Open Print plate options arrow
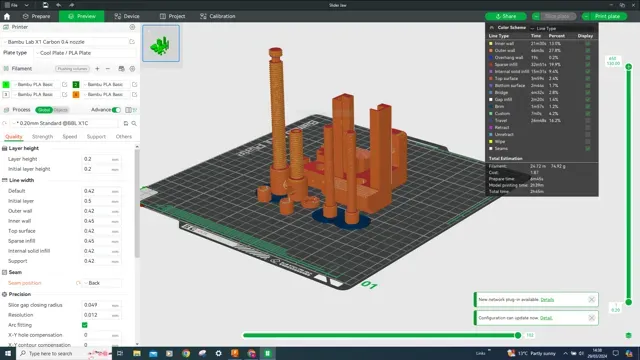 tap(586, 16)
